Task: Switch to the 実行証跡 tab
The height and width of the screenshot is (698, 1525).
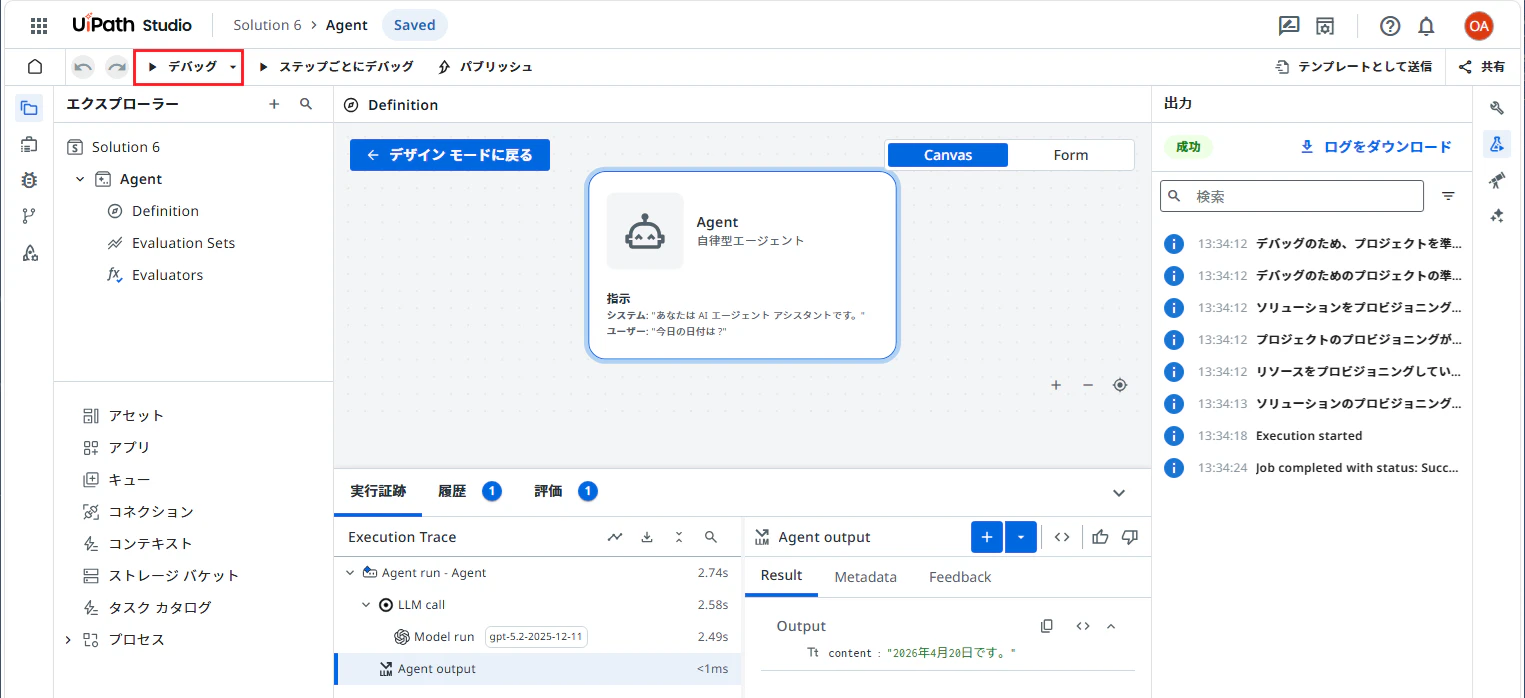Action: (x=378, y=491)
